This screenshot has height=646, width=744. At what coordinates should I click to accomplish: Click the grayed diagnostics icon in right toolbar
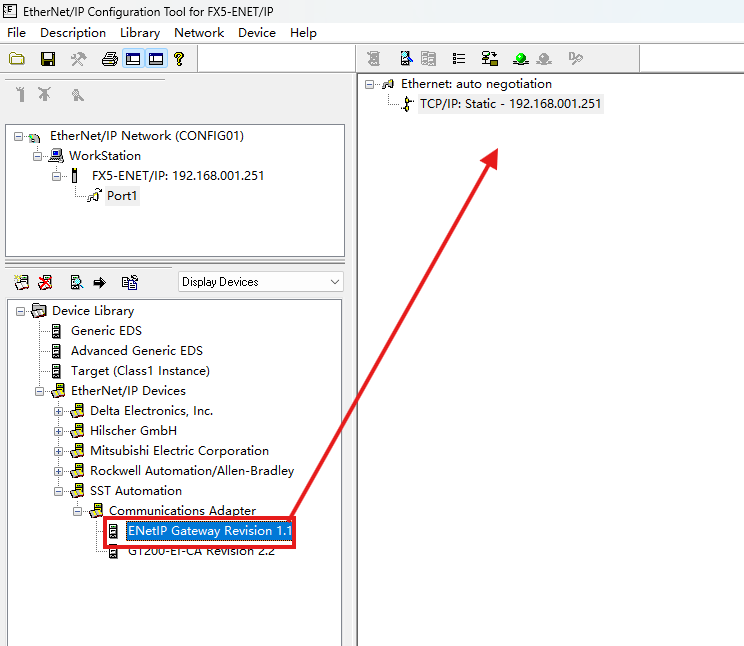pos(576,58)
